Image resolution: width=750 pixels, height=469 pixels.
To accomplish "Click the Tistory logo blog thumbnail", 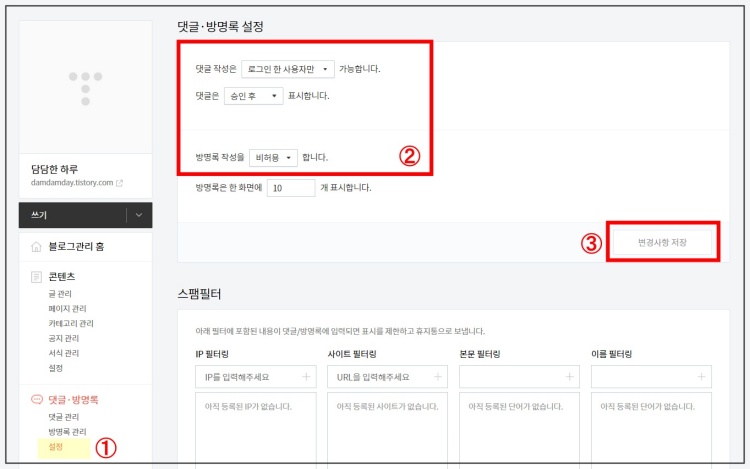I will pyautogui.click(x=86, y=88).
